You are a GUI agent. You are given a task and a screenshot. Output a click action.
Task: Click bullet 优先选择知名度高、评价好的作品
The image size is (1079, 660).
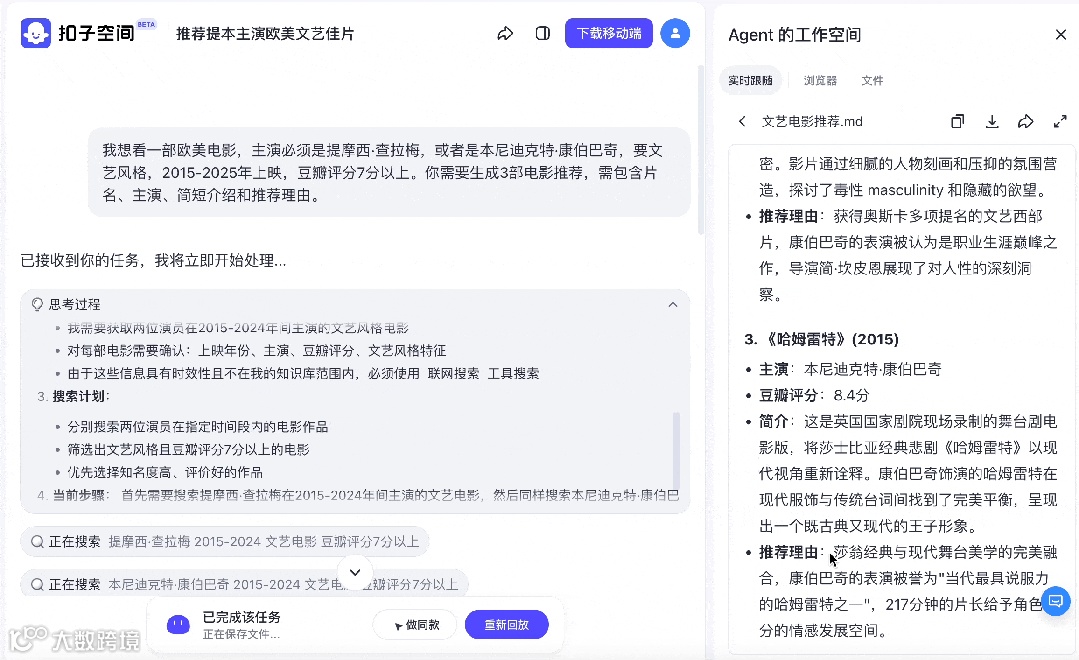point(164,472)
